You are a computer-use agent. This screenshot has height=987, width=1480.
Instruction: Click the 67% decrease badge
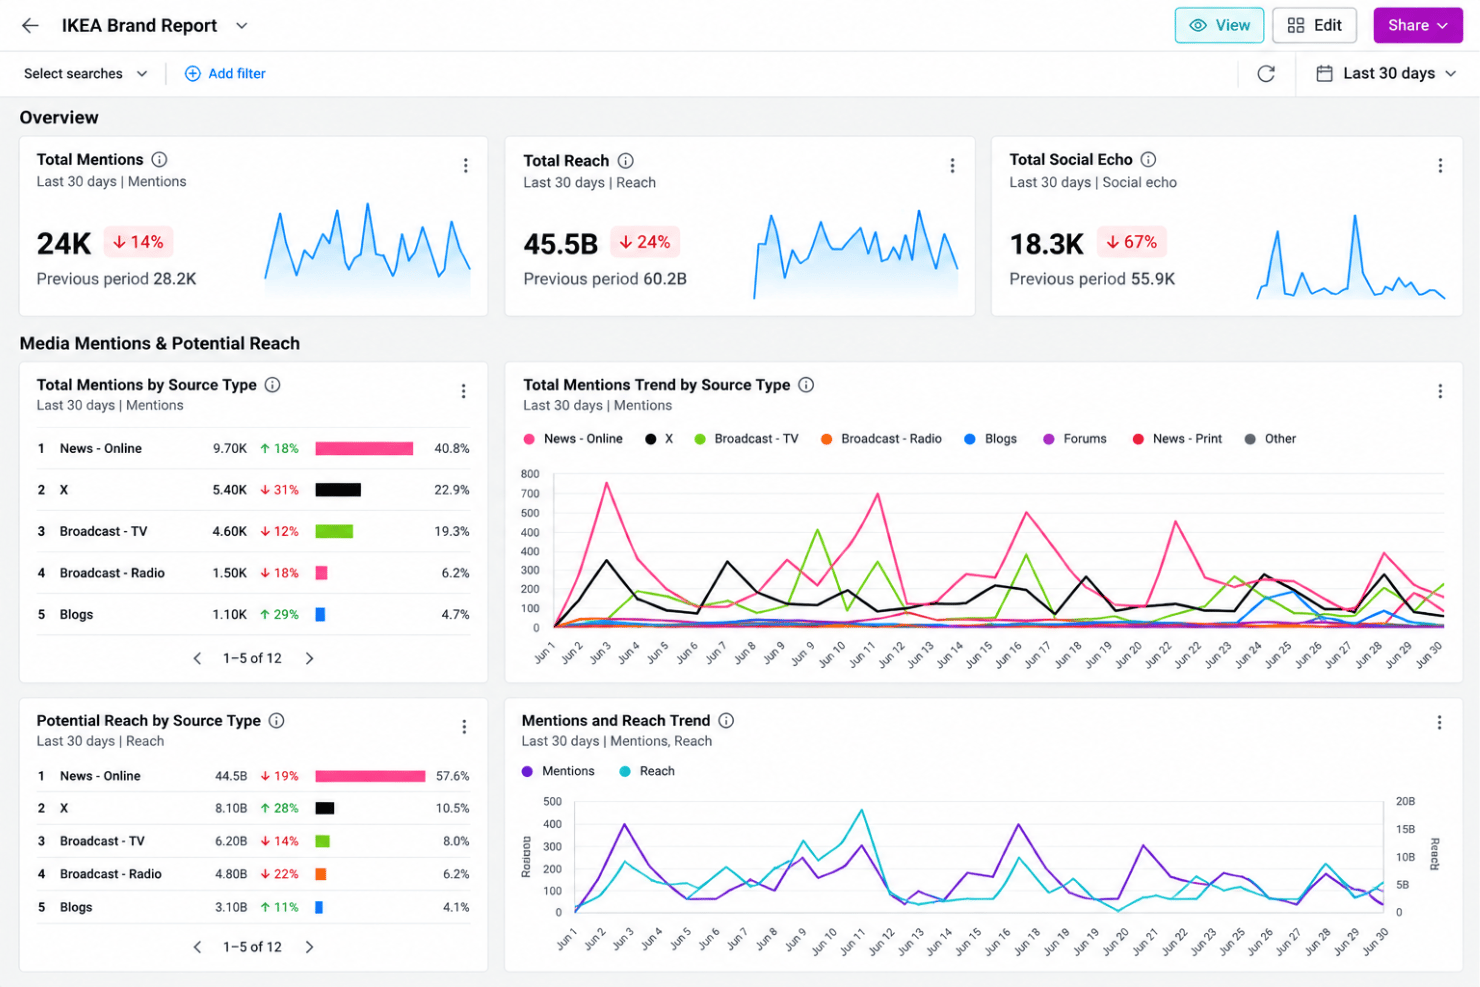tap(1132, 242)
